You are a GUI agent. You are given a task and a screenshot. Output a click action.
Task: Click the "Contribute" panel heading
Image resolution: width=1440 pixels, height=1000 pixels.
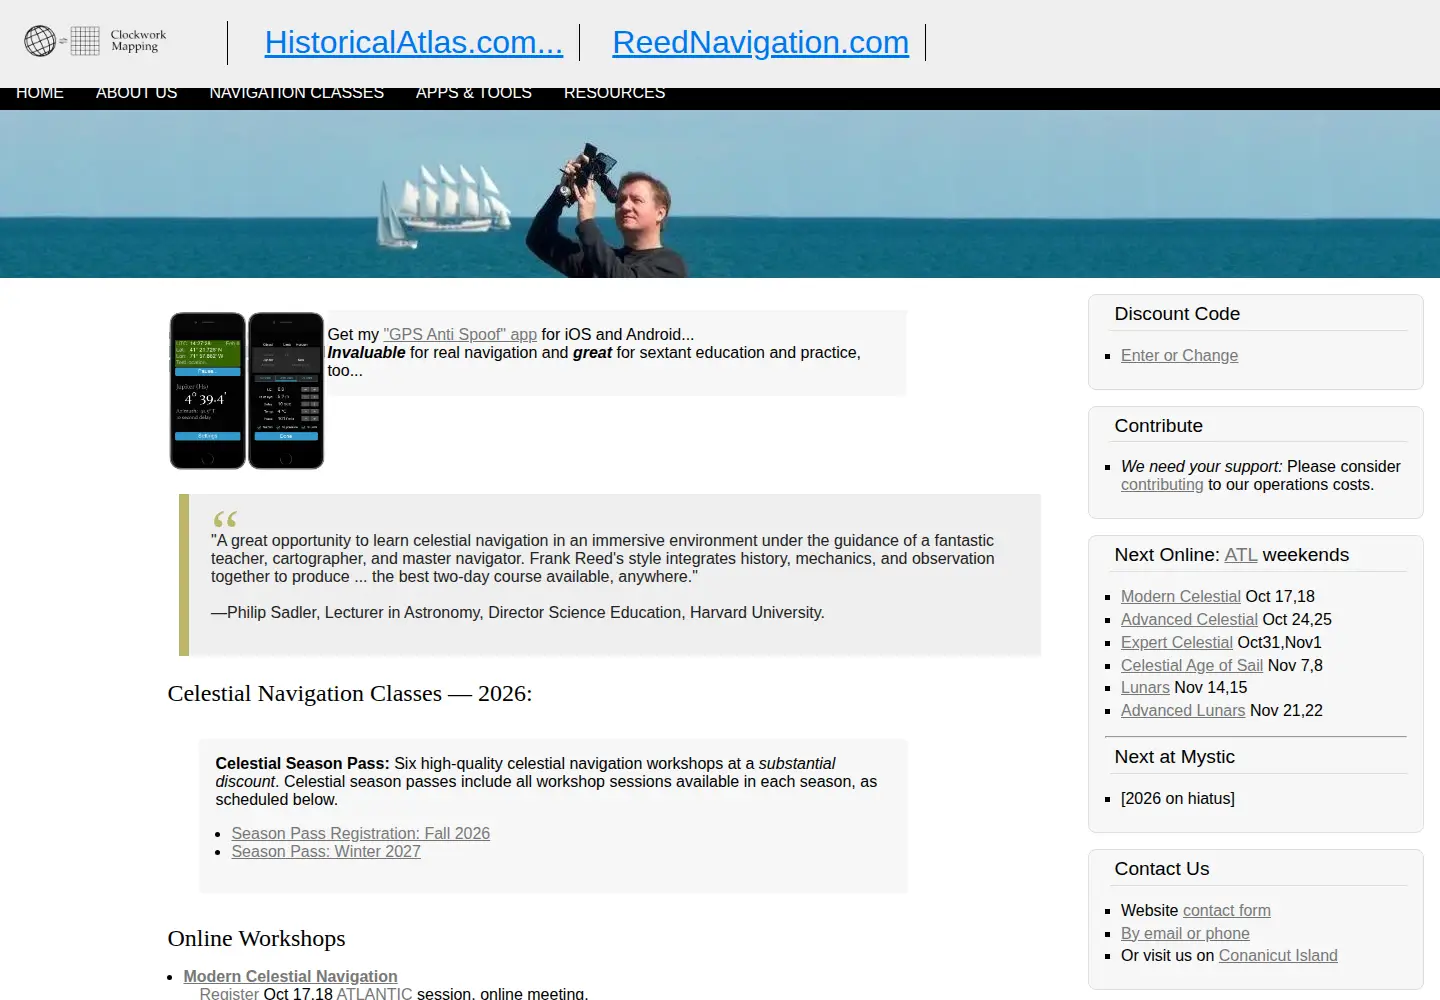1159,426
